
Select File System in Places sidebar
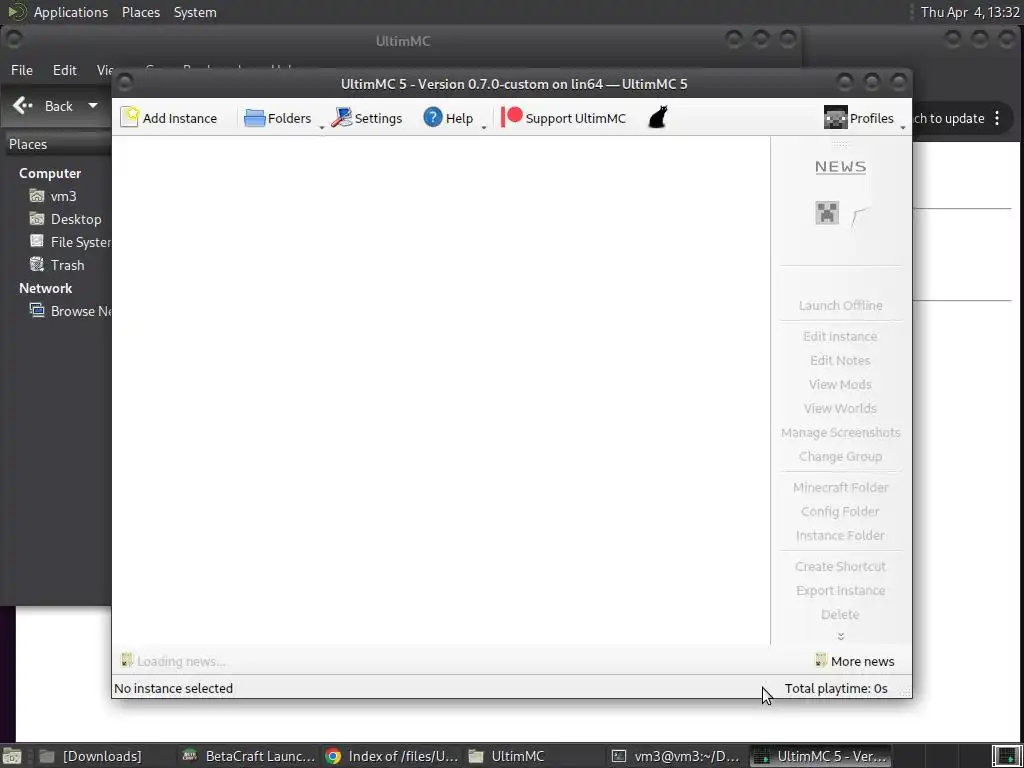point(70,242)
